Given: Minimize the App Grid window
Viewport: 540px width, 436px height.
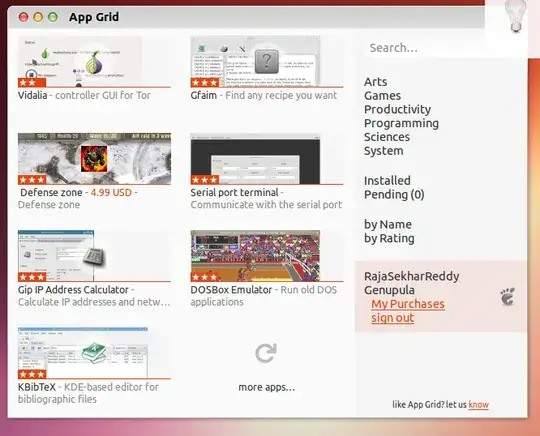Looking at the screenshot, I should [38, 17].
